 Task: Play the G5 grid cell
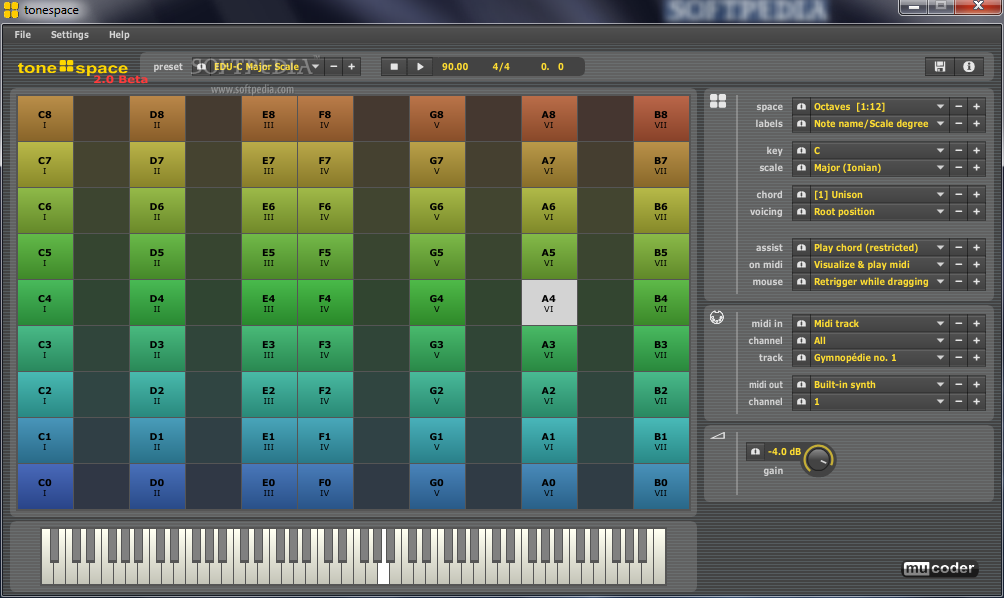tap(437, 257)
